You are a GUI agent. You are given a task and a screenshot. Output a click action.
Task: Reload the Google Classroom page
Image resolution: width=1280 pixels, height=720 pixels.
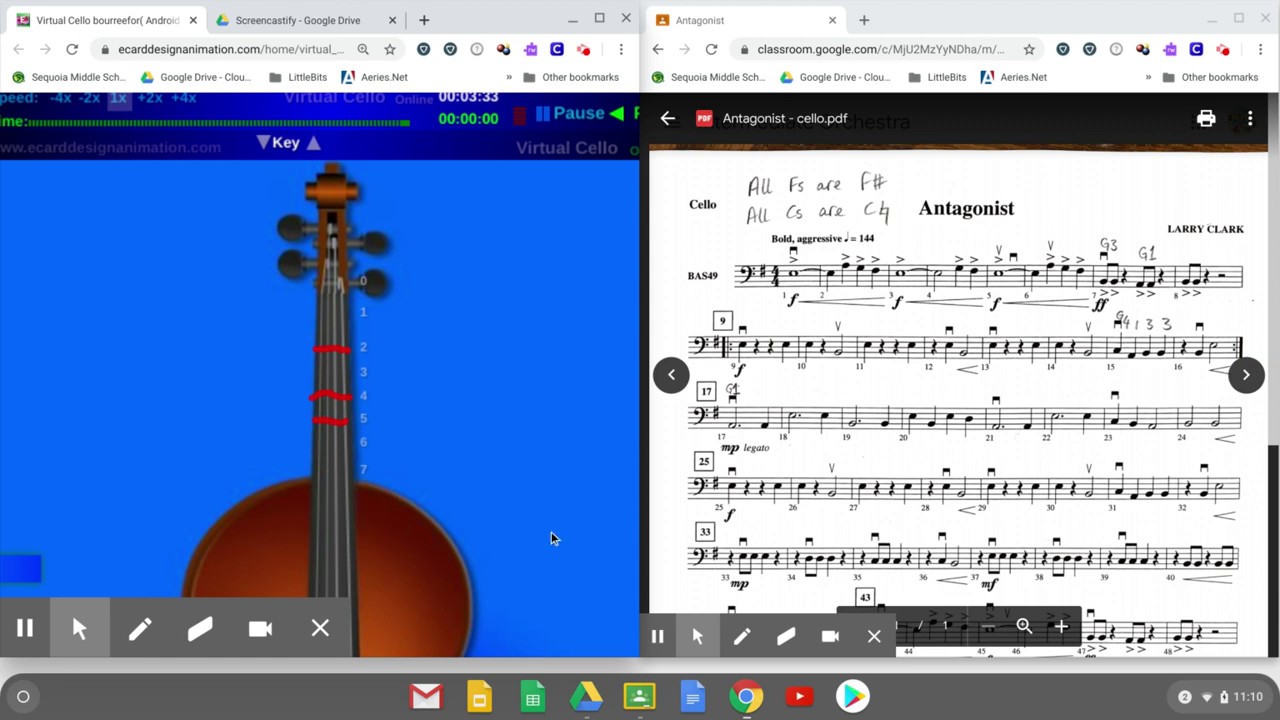click(x=711, y=49)
